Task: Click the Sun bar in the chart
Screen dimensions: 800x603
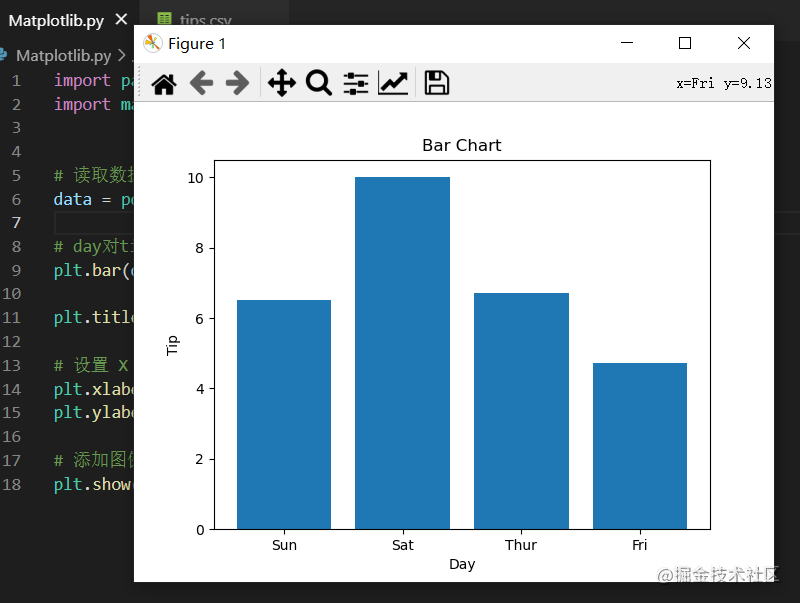Action: (284, 414)
